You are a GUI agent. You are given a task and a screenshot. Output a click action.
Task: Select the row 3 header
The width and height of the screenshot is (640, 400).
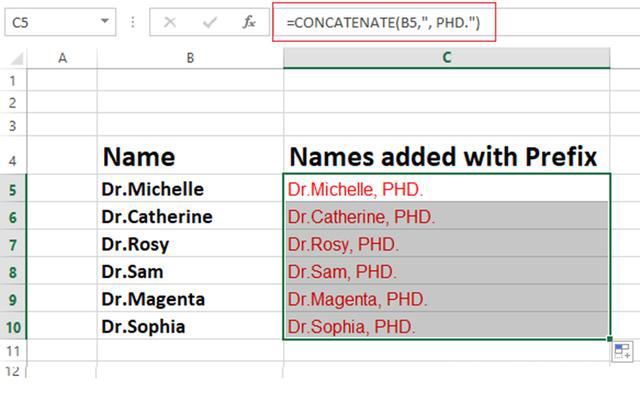(x=13, y=125)
